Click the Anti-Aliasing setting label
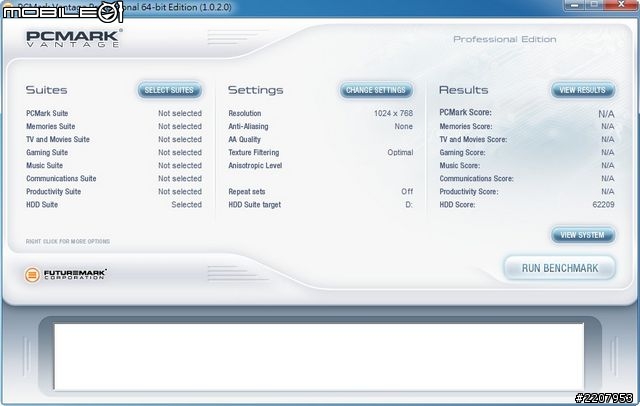The height and width of the screenshot is (406, 640). [249, 126]
